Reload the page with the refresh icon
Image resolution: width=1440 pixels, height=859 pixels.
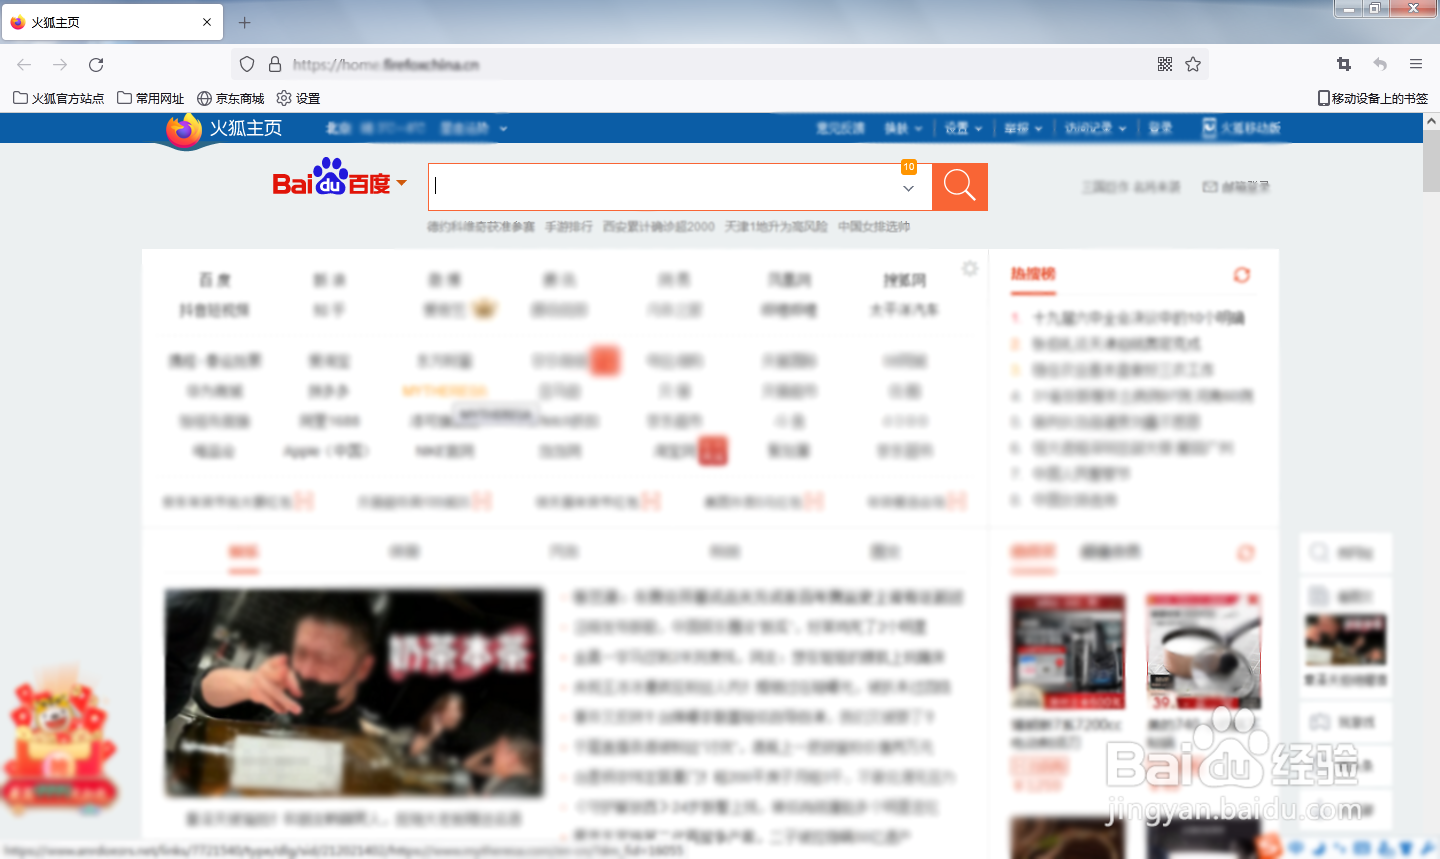pos(96,64)
